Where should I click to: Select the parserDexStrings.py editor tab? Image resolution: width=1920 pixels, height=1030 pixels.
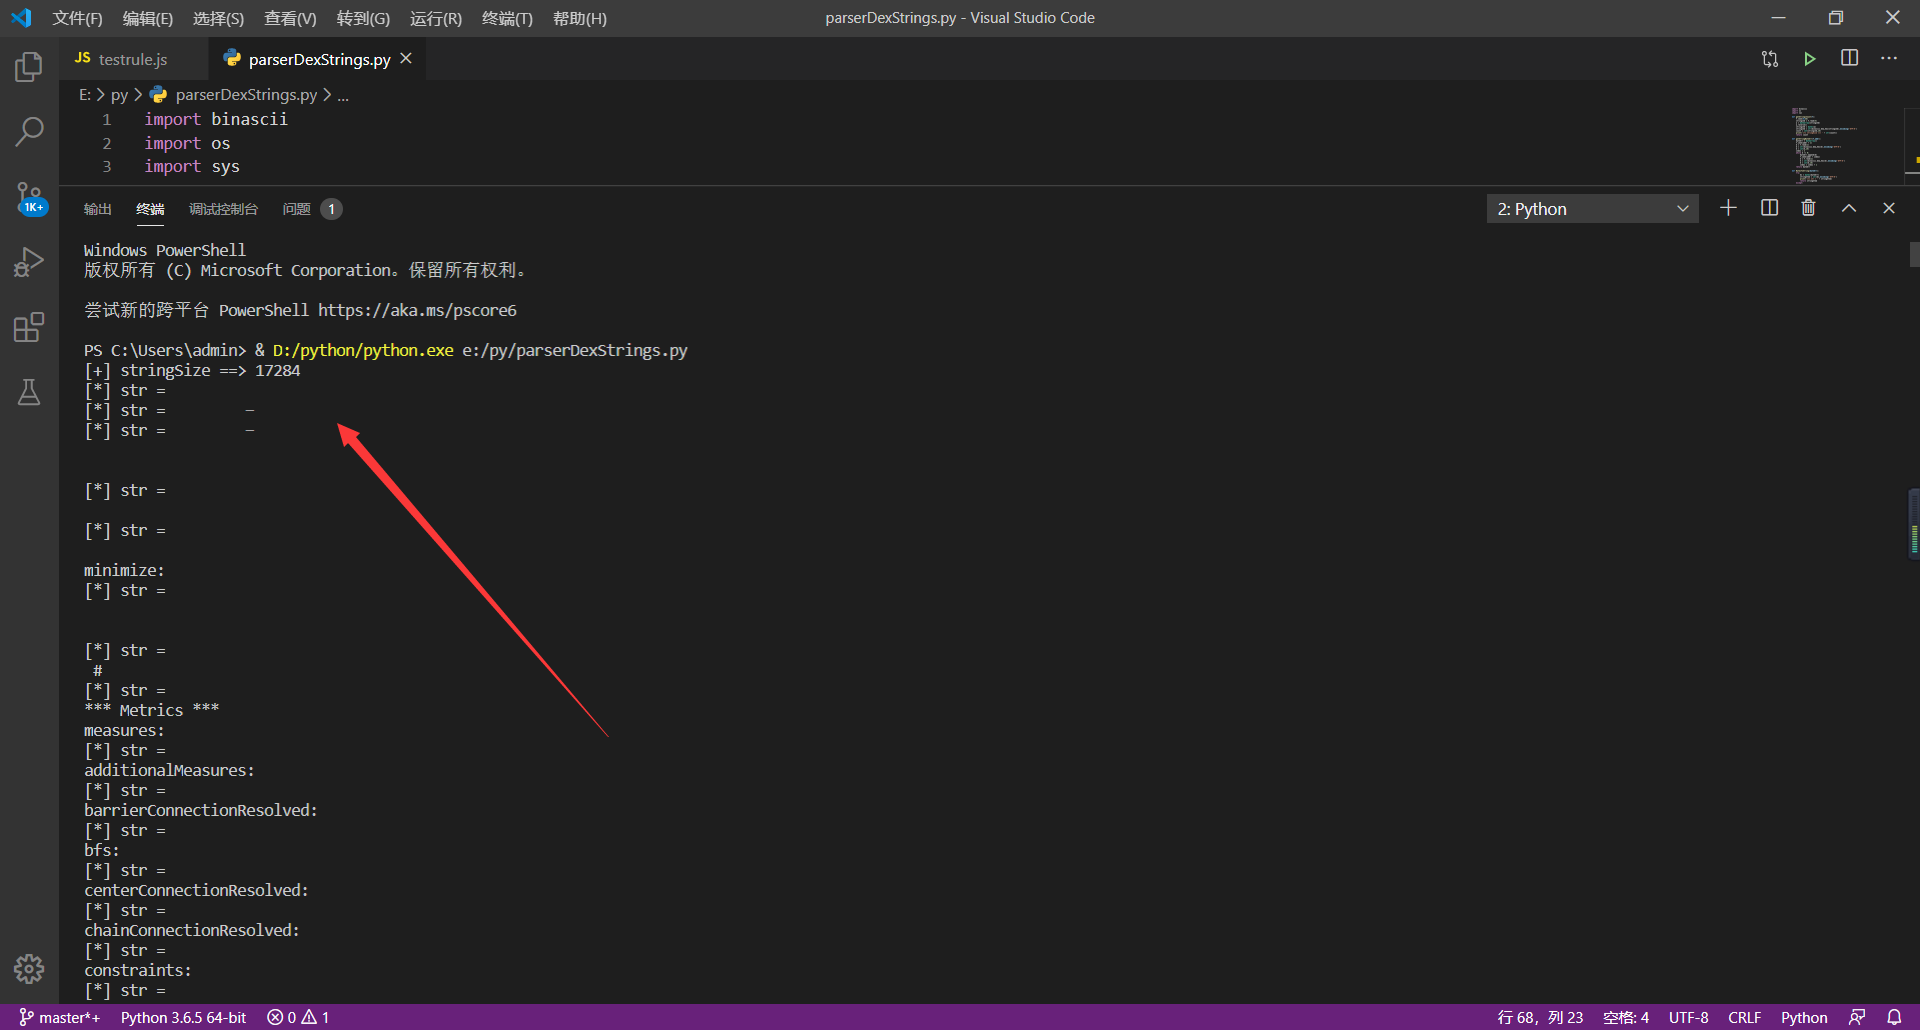pyautogui.click(x=318, y=59)
